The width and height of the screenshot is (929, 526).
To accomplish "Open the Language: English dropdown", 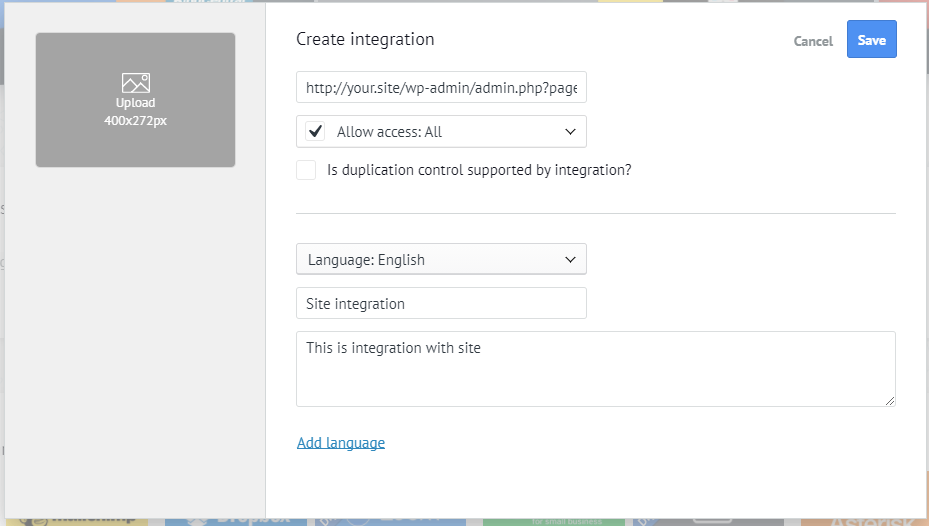I will [441, 260].
